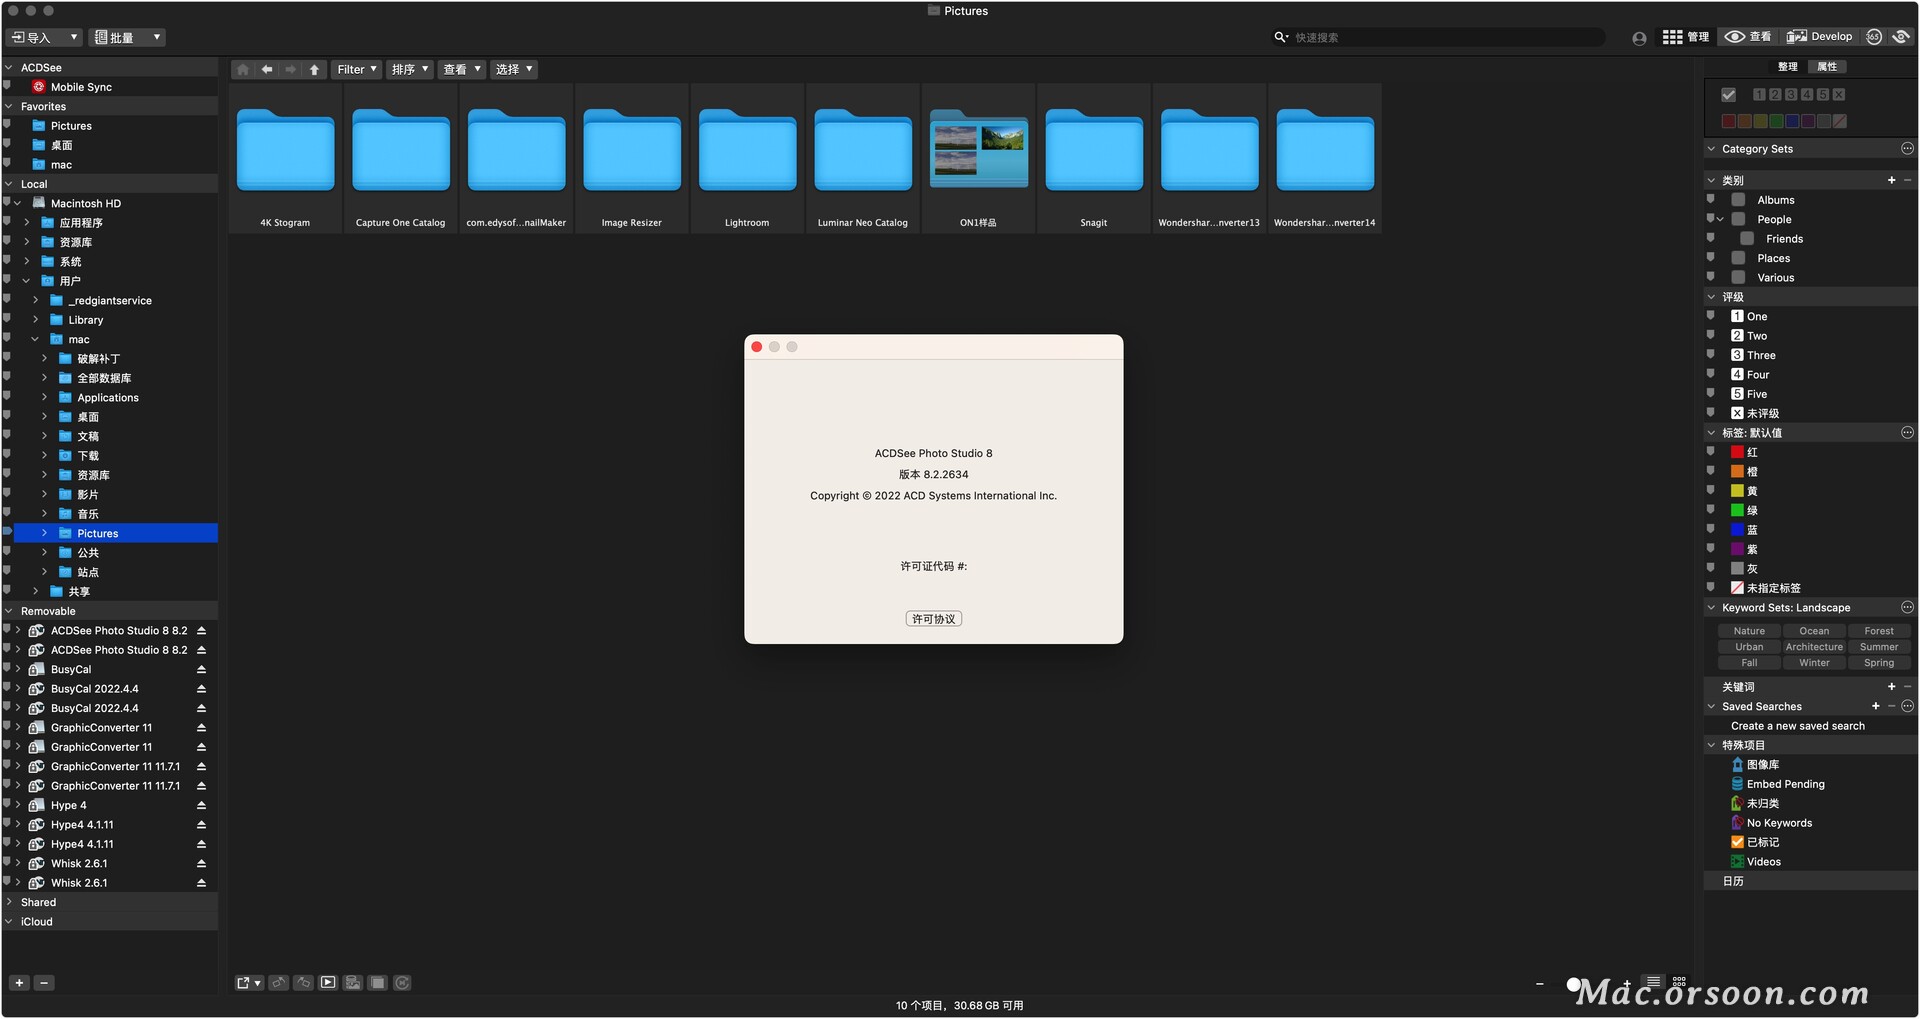Add a new keyword with the plus icon
Viewport: 1920px width, 1019px height.
pyautogui.click(x=1891, y=687)
